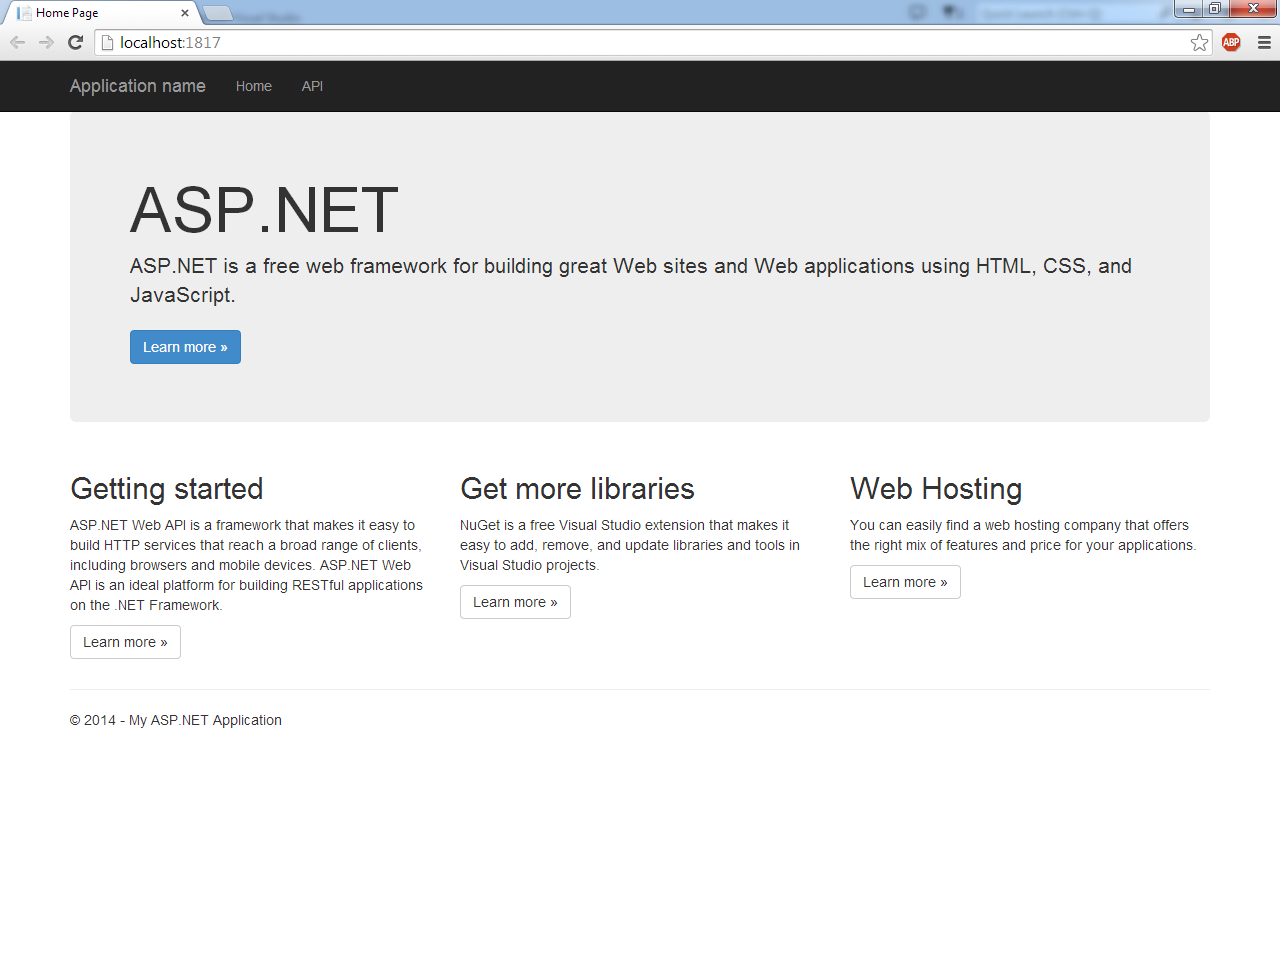
Task: Click the Home Page tab favicon
Action: click(24, 13)
